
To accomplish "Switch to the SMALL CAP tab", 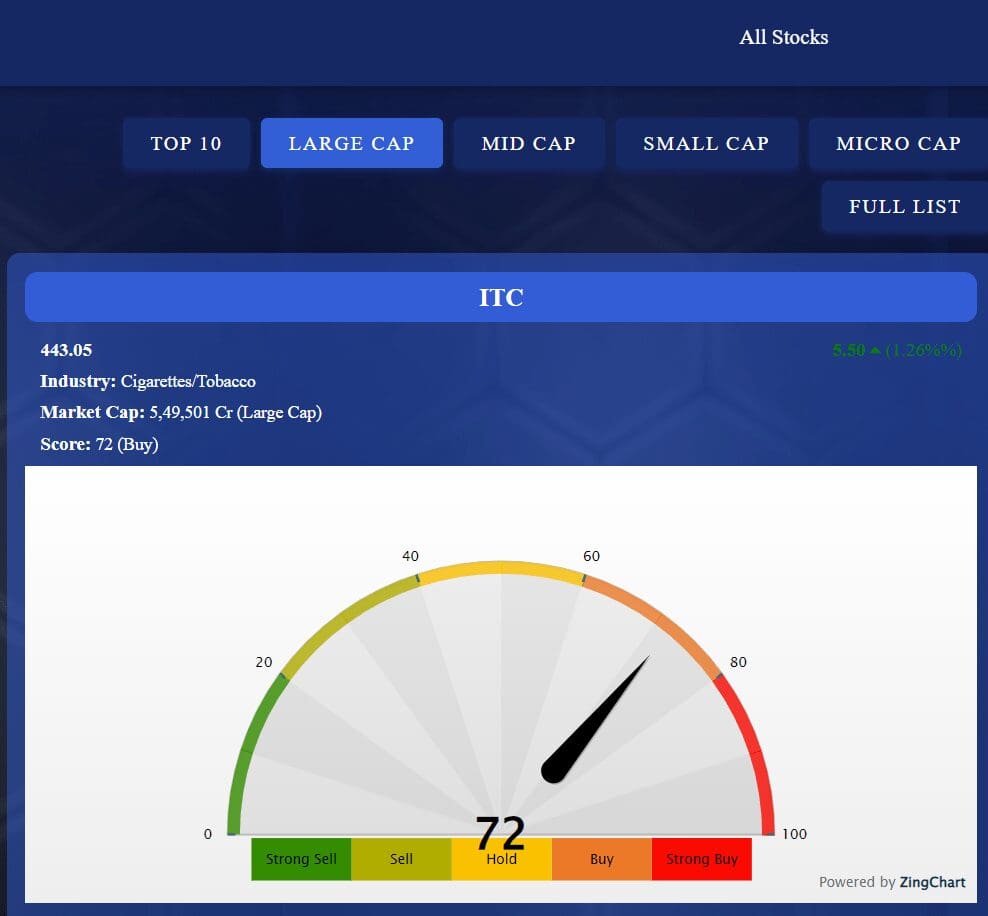I will click(x=706, y=143).
